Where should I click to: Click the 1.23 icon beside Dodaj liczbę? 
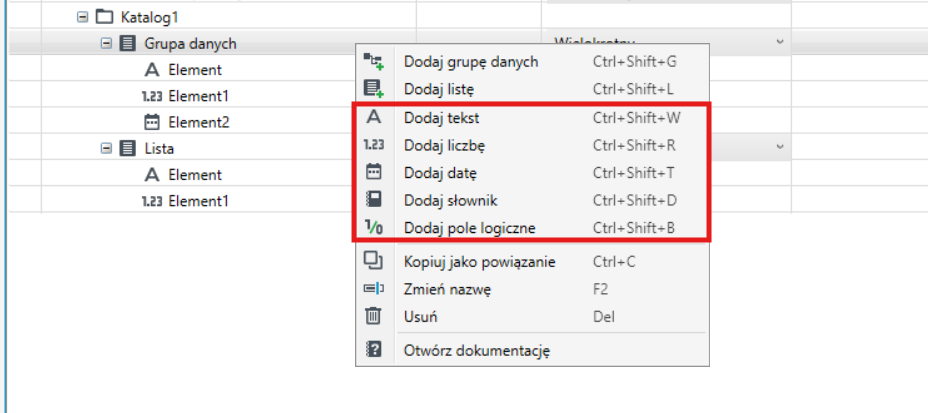coord(373,145)
